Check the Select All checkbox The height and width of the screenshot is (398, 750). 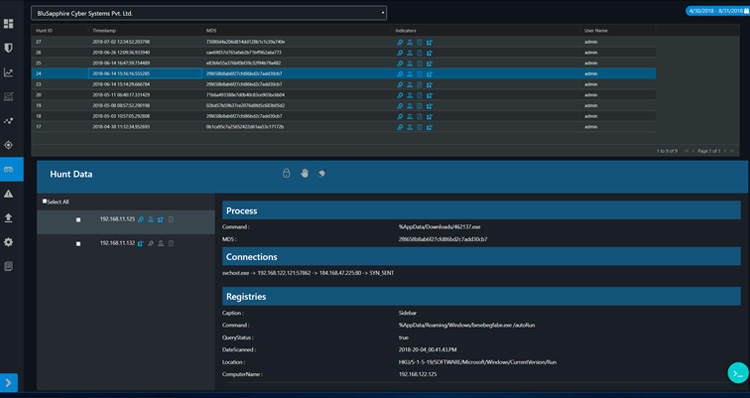(44, 201)
